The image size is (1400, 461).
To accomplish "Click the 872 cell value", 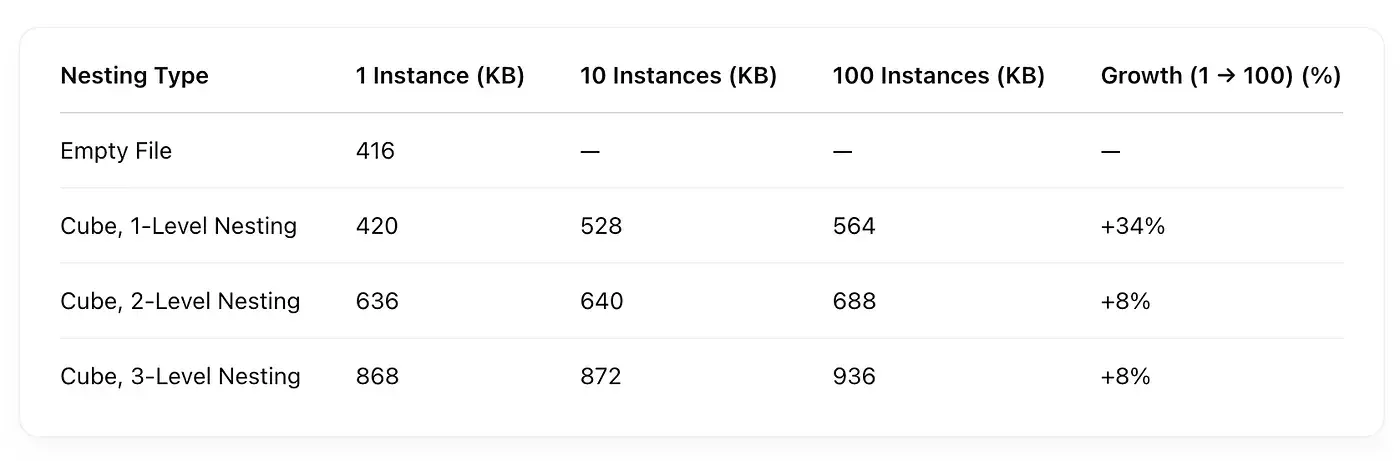I will point(600,376).
